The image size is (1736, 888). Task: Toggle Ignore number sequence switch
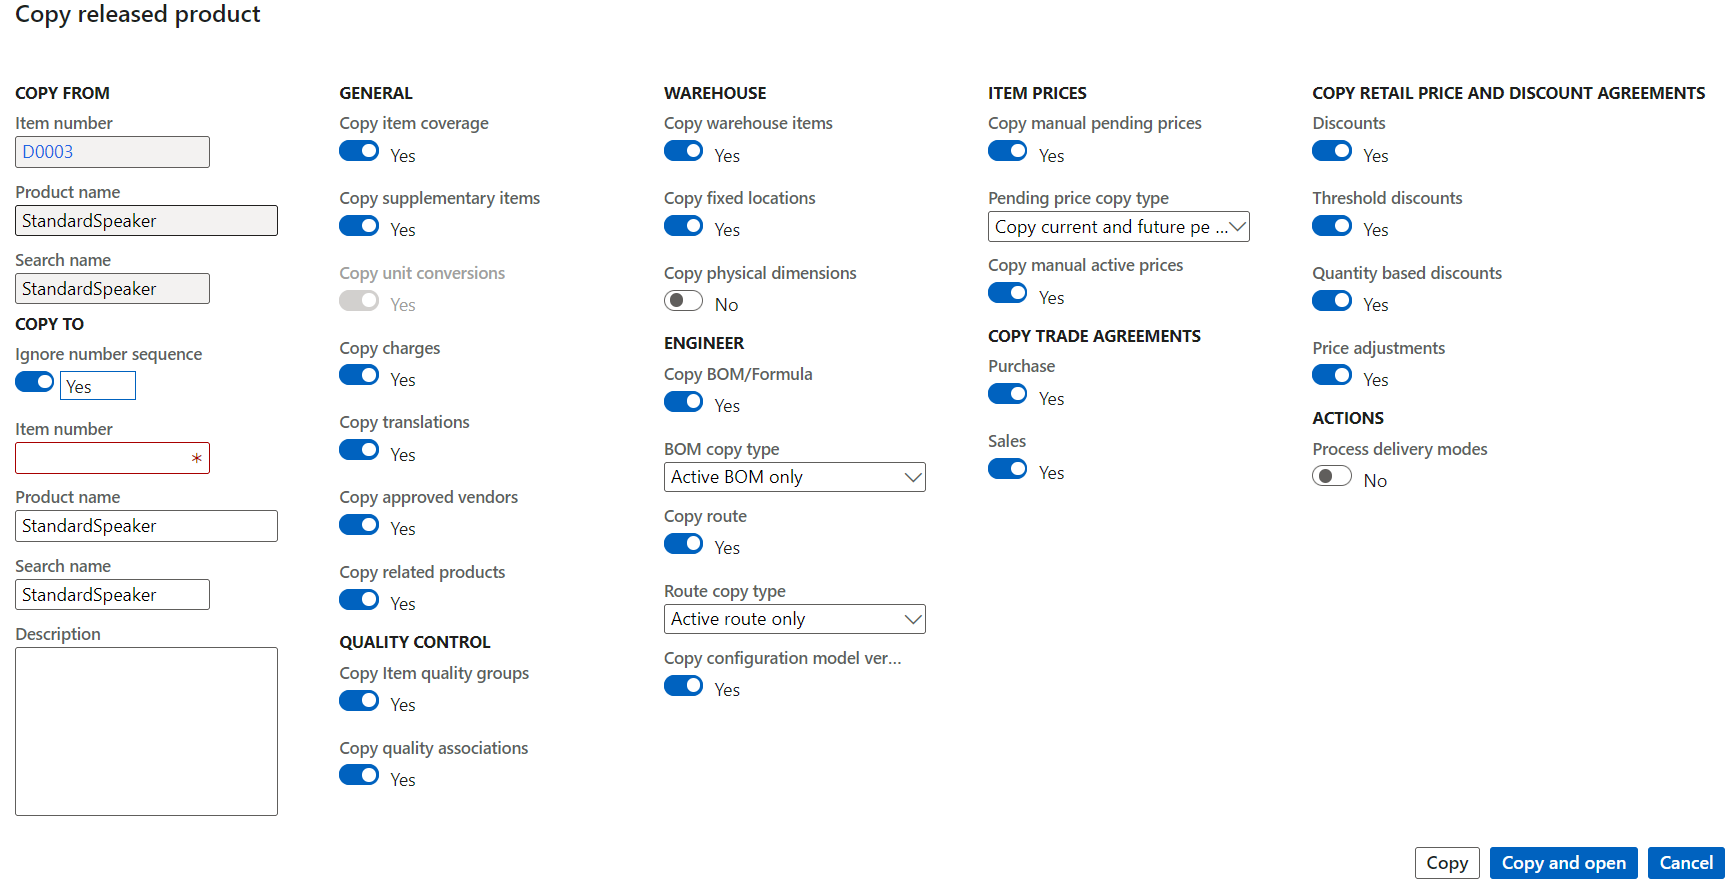coord(35,383)
